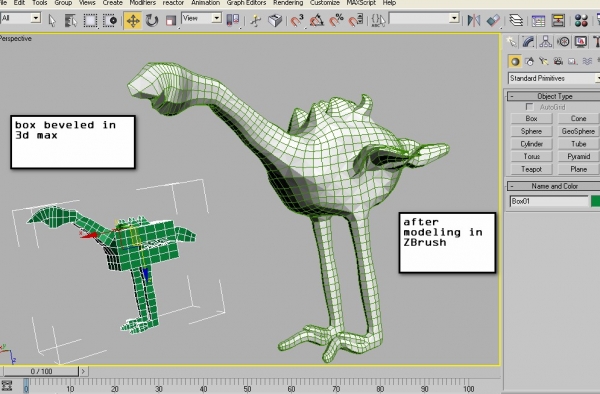Collapse the Name and Color rollout
The width and height of the screenshot is (600, 394).
click(554, 186)
